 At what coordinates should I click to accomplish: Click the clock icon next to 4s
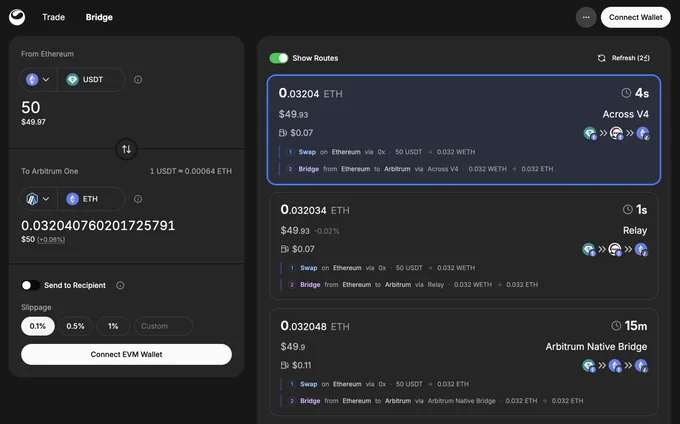point(626,93)
